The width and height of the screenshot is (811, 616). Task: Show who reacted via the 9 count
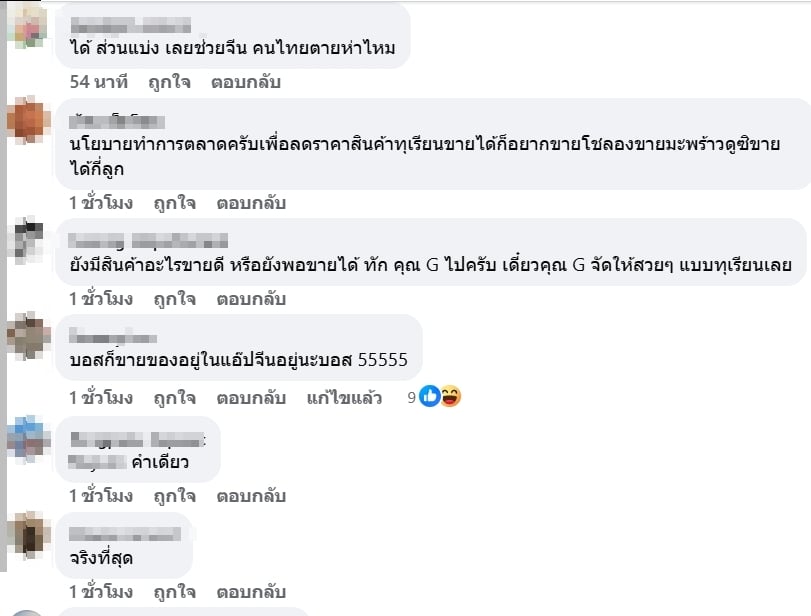411,397
